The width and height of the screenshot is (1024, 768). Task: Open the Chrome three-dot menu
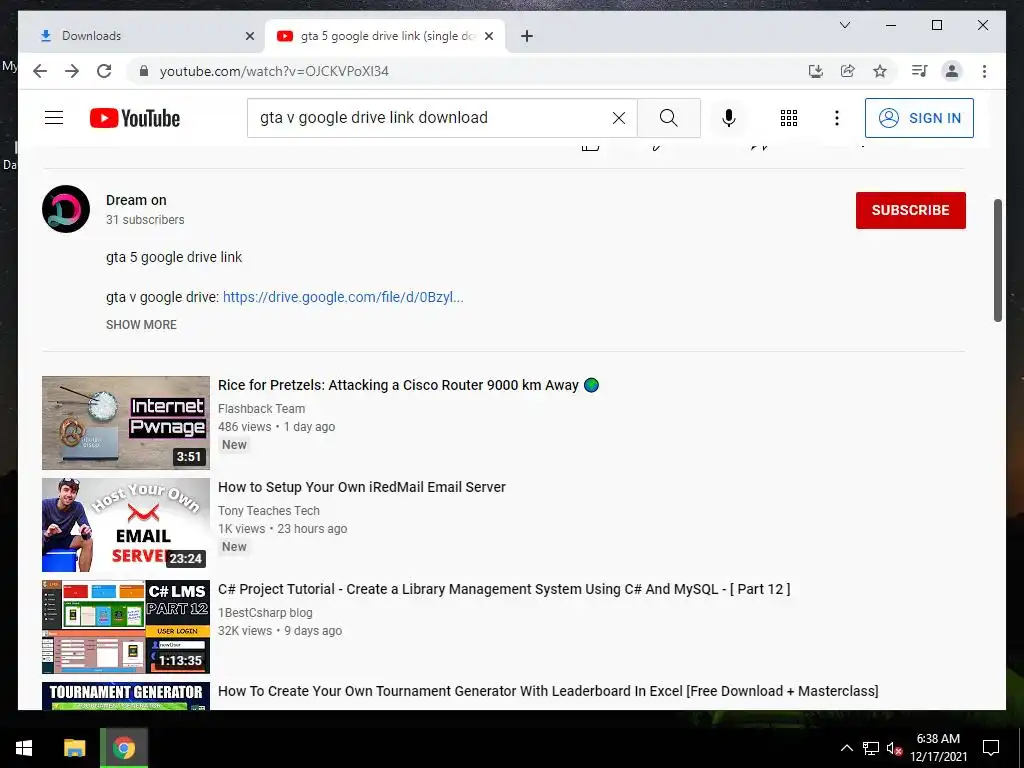[984, 71]
